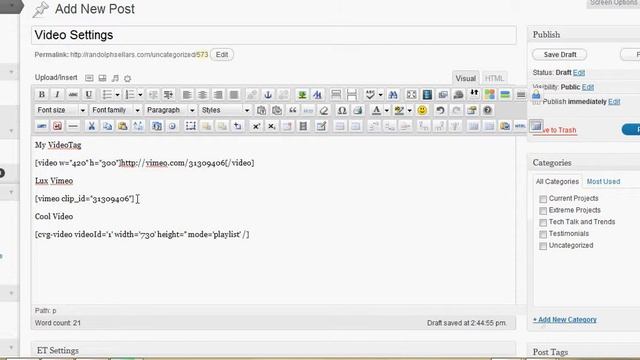Image resolution: width=640 pixels, height=360 pixels.
Task: Open highlight color palette arrow
Action: 409,110
